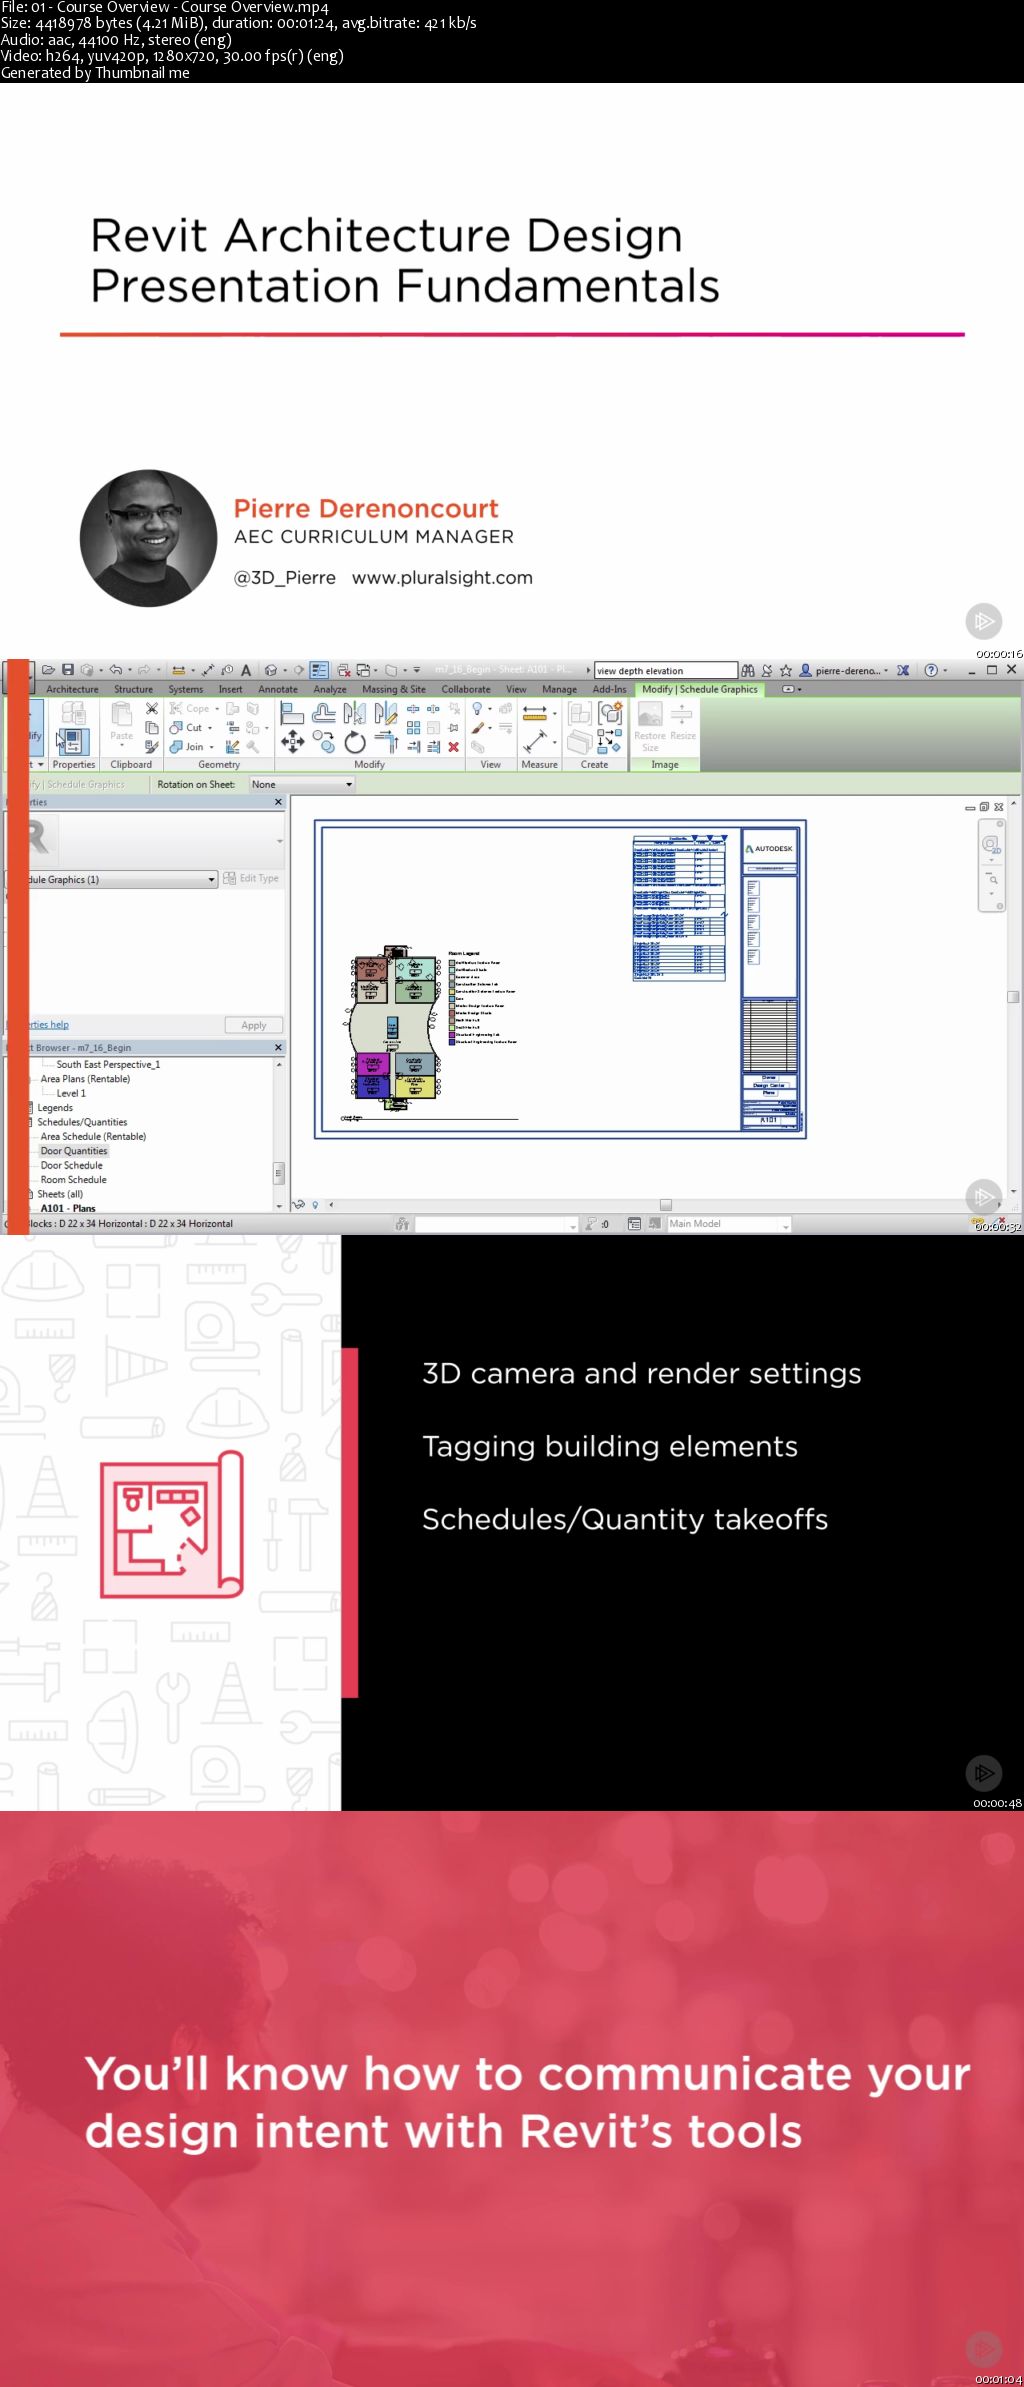
Task: Click the Apply button in Properties
Action: (254, 1026)
